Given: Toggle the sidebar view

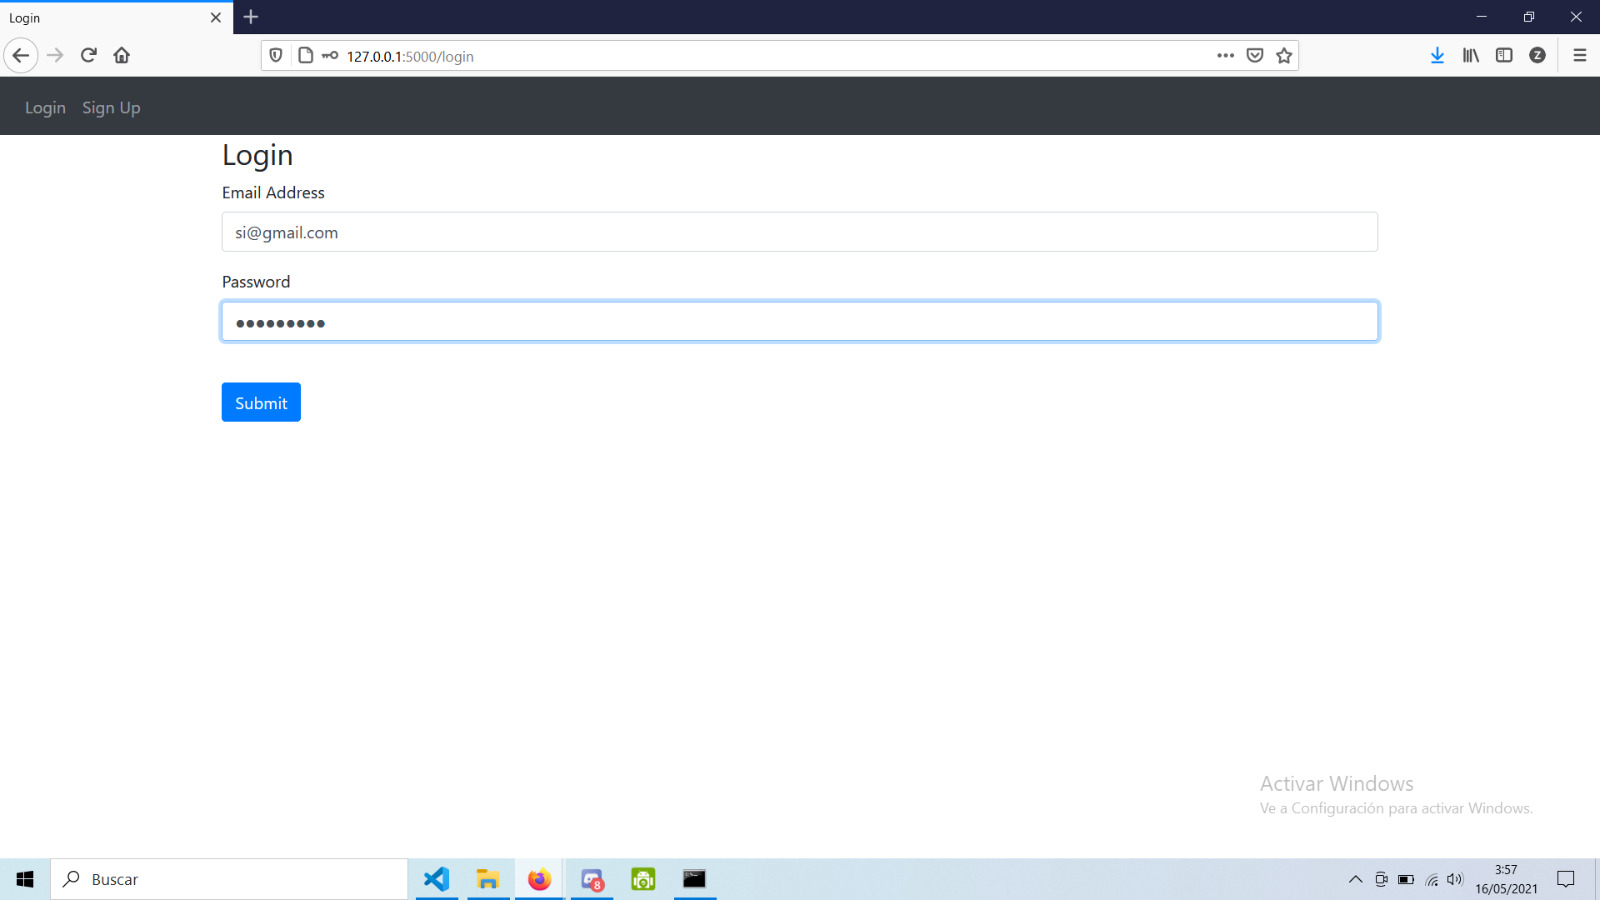Looking at the screenshot, I should [1504, 56].
